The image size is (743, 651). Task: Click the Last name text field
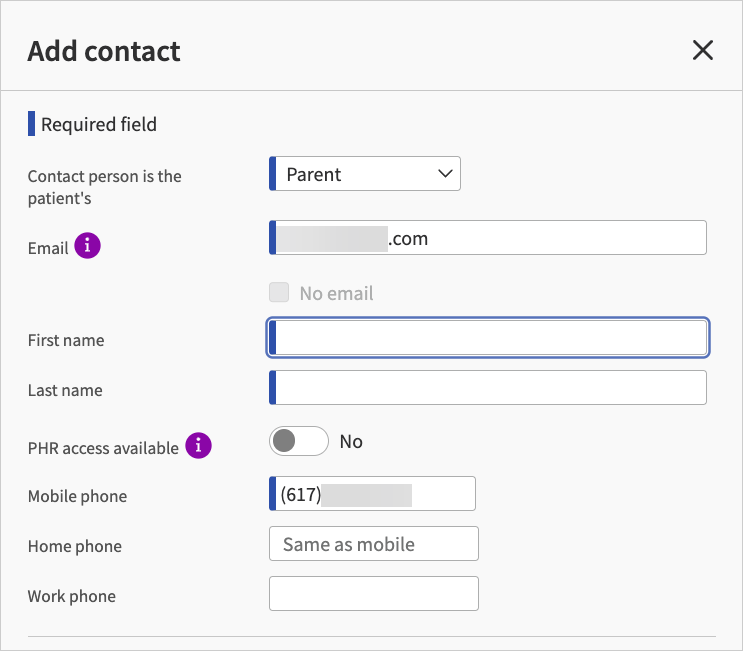pyautogui.click(x=490, y=388)
